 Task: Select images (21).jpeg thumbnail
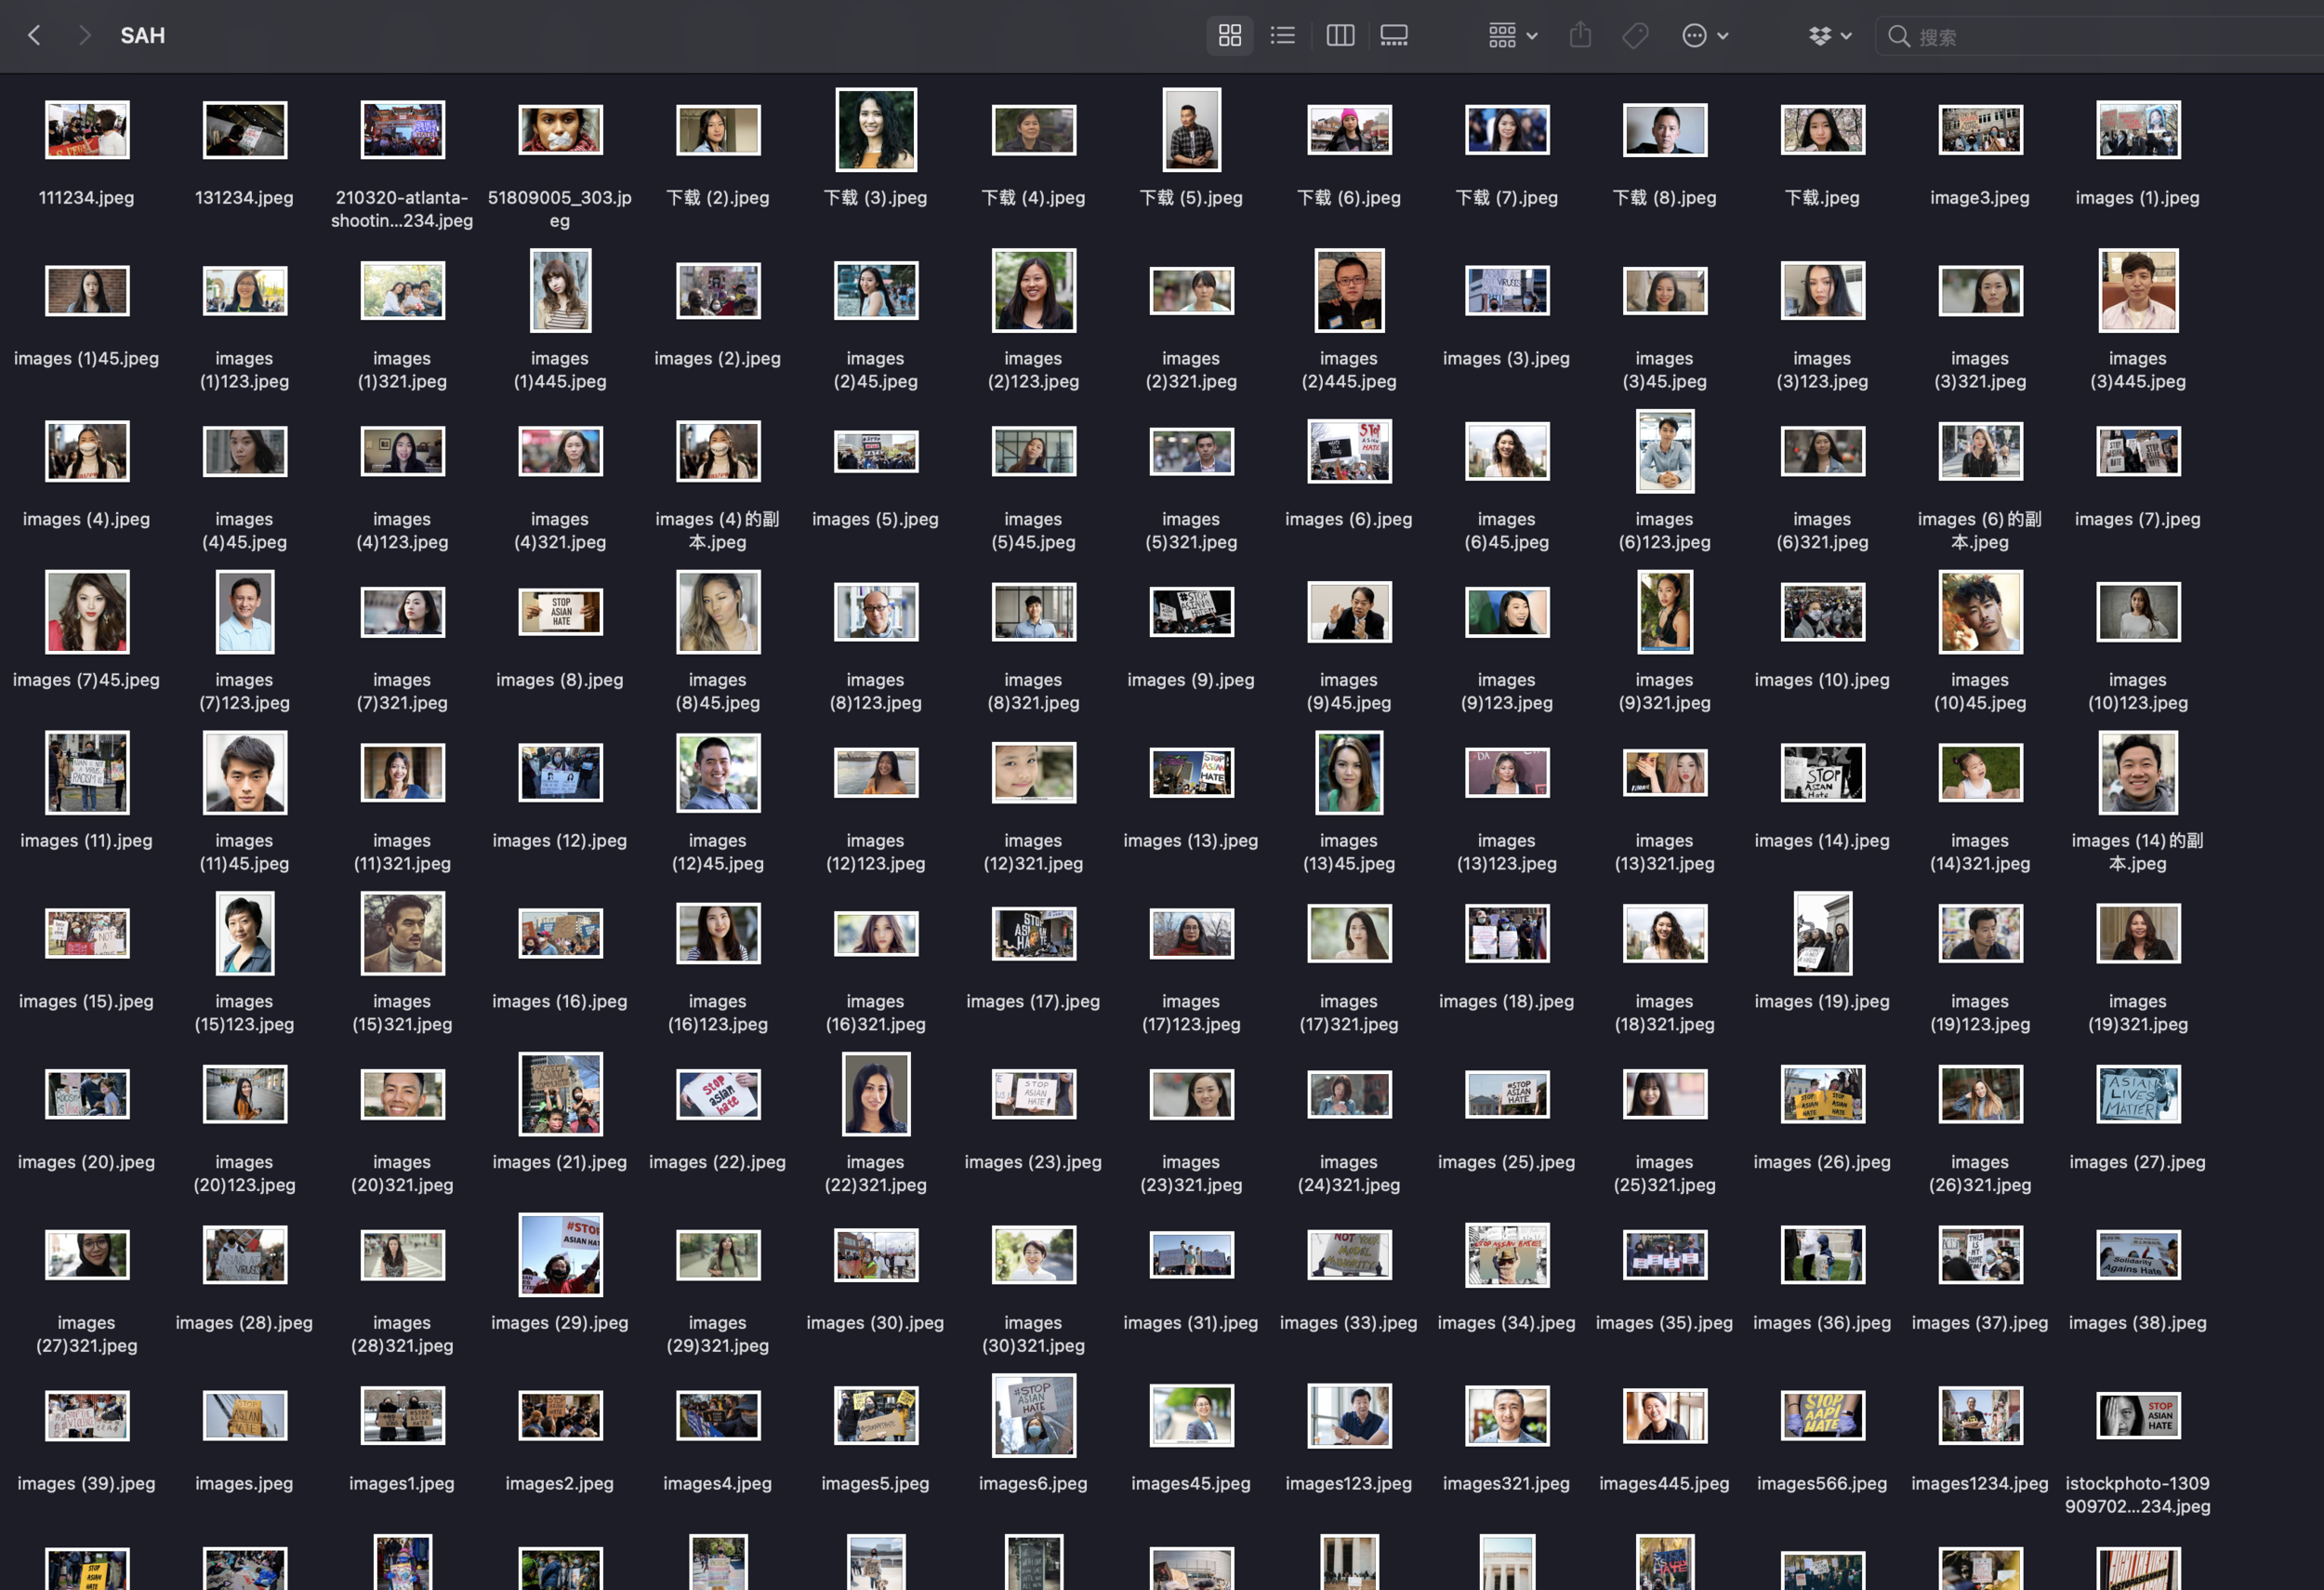click(560, 1094)
